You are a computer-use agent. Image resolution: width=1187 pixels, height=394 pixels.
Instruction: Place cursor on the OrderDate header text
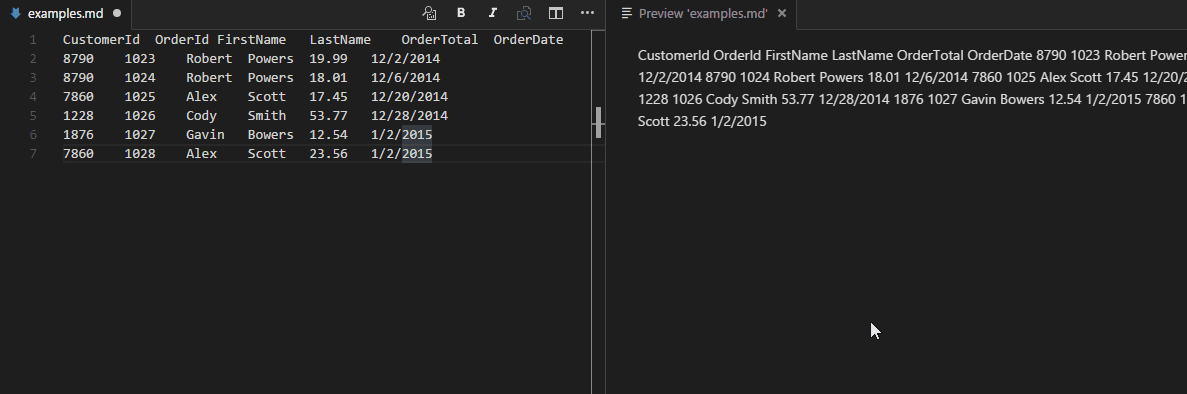tap(528, 39)
